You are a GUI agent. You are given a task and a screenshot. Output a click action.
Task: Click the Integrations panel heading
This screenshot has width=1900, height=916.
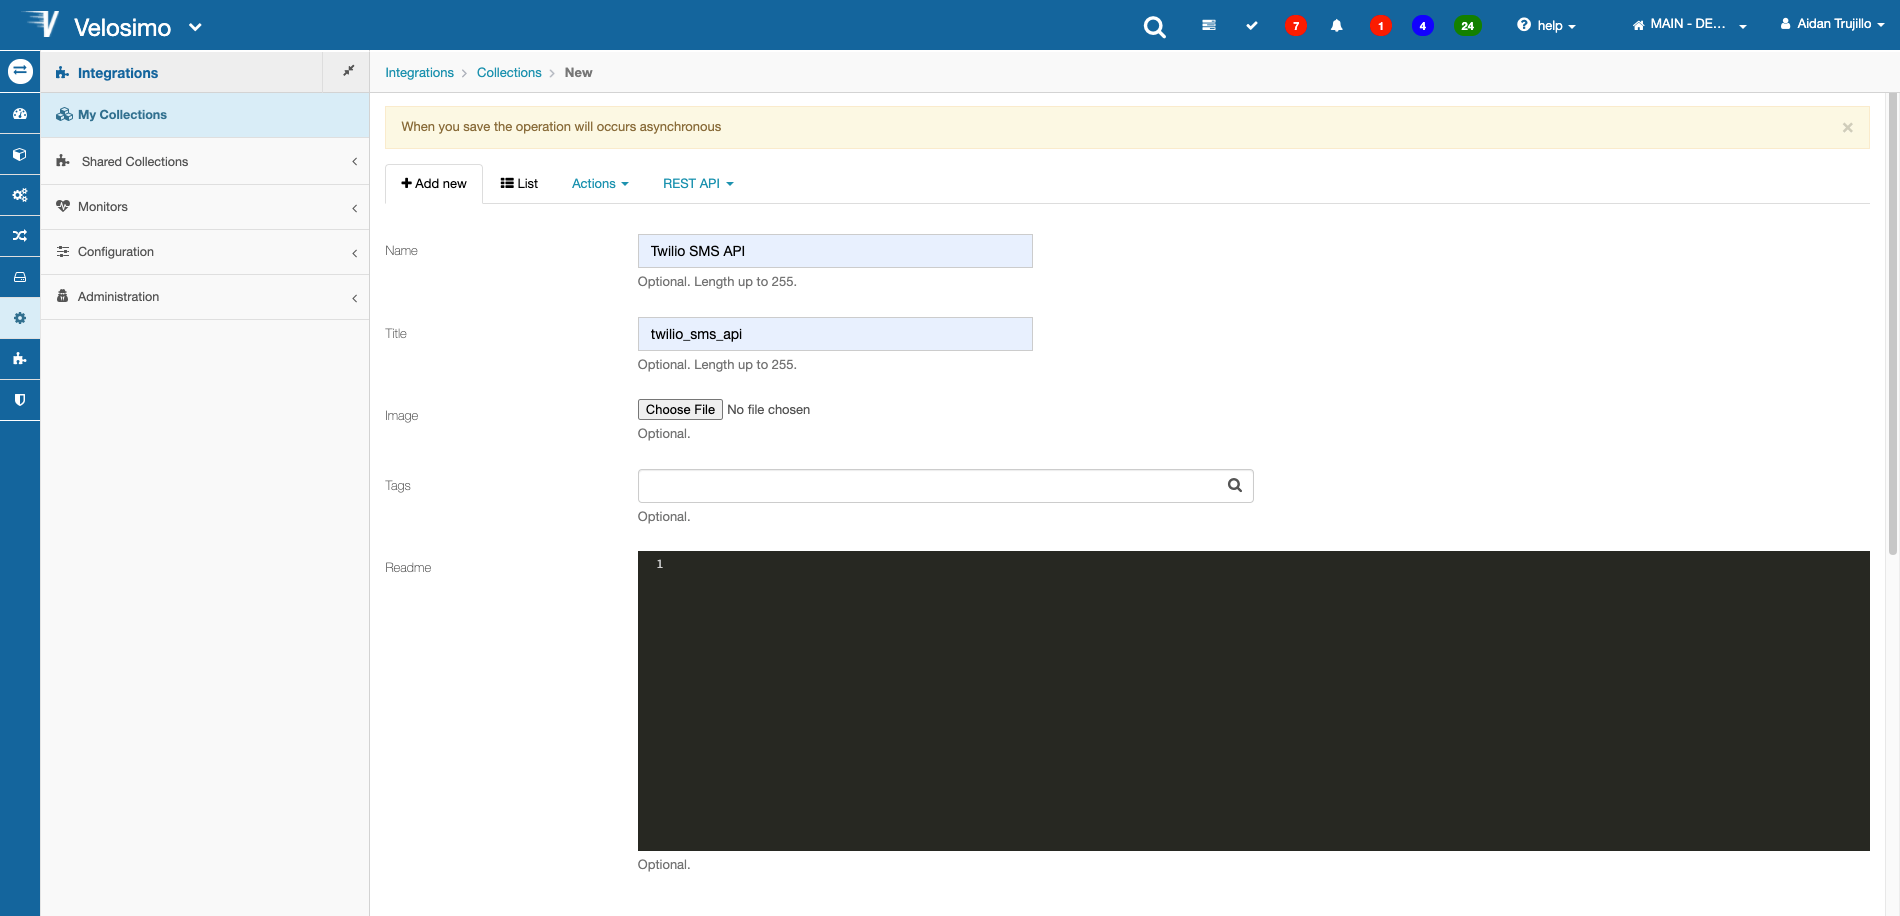118,73
